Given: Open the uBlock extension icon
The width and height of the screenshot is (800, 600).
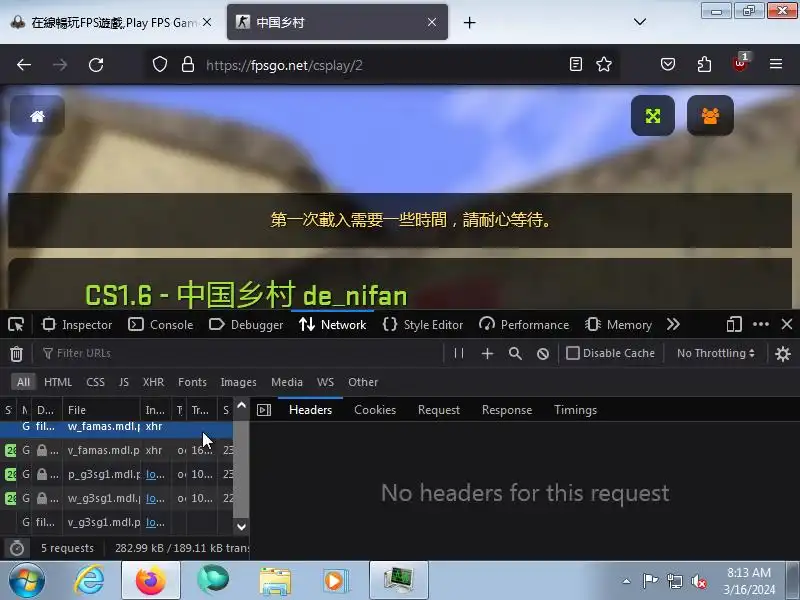Looking at the screenshot, I should pos(740,63).
